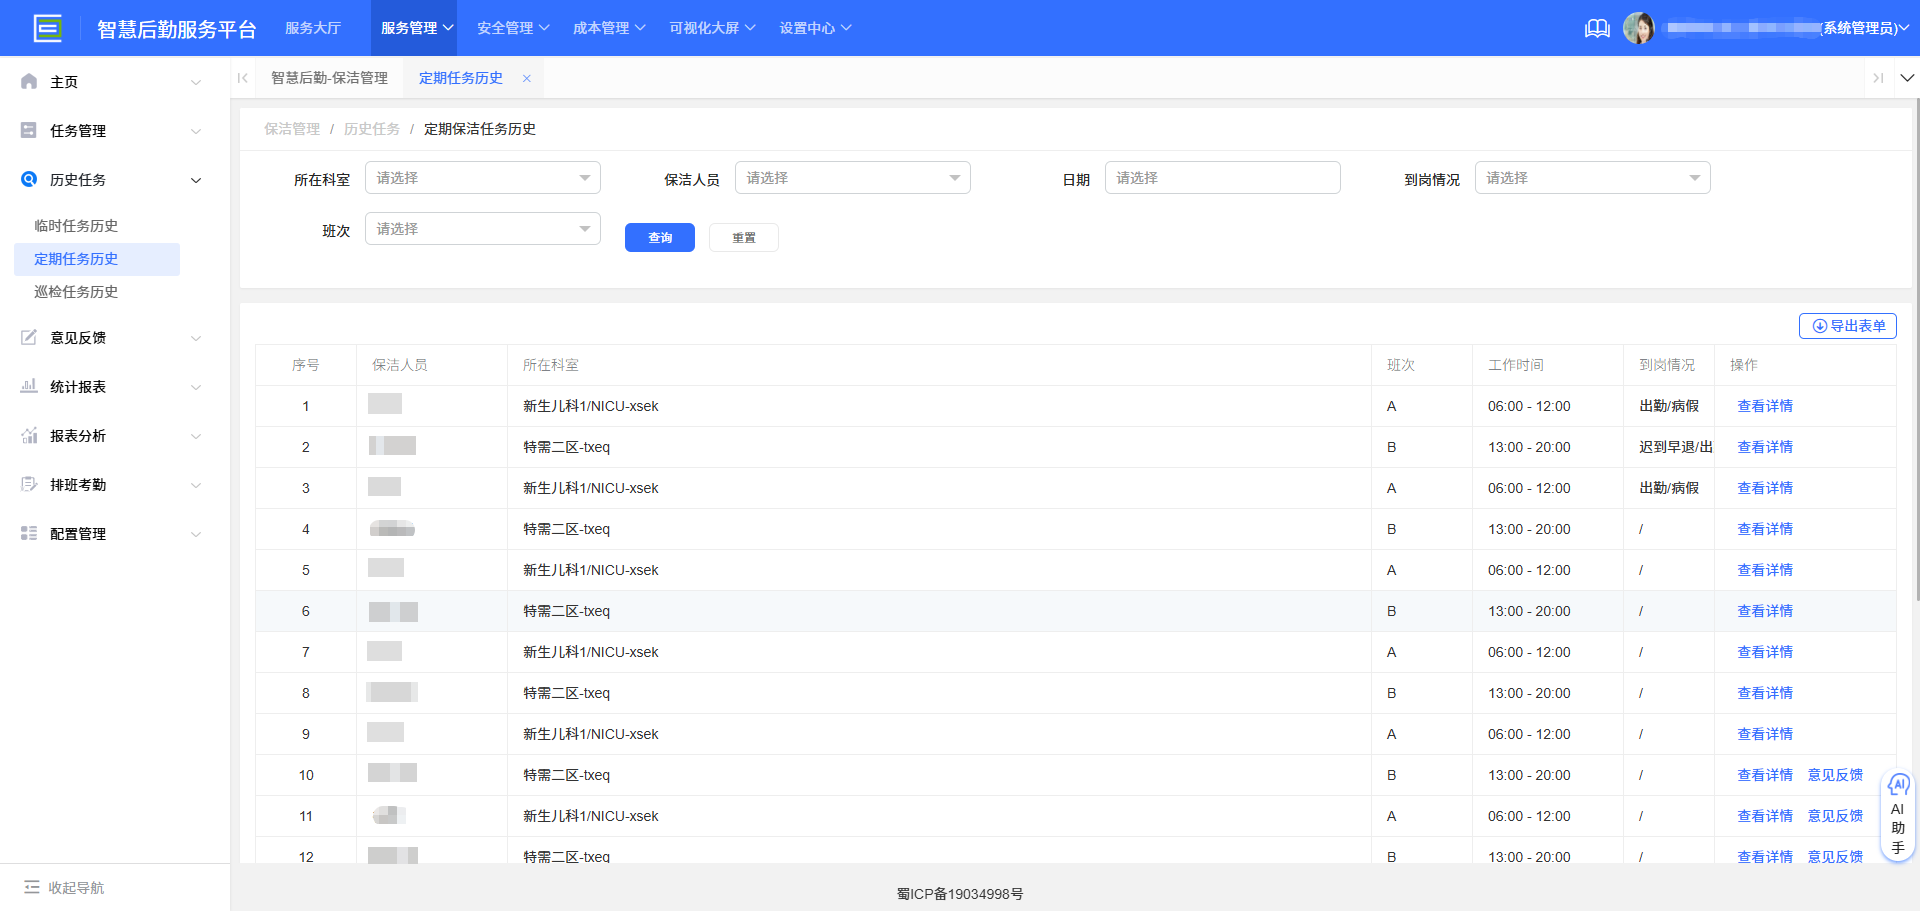This screenshot has width=1920, height=911.
Task: Open the 班次 dropdown
Action: pos(482,228)
